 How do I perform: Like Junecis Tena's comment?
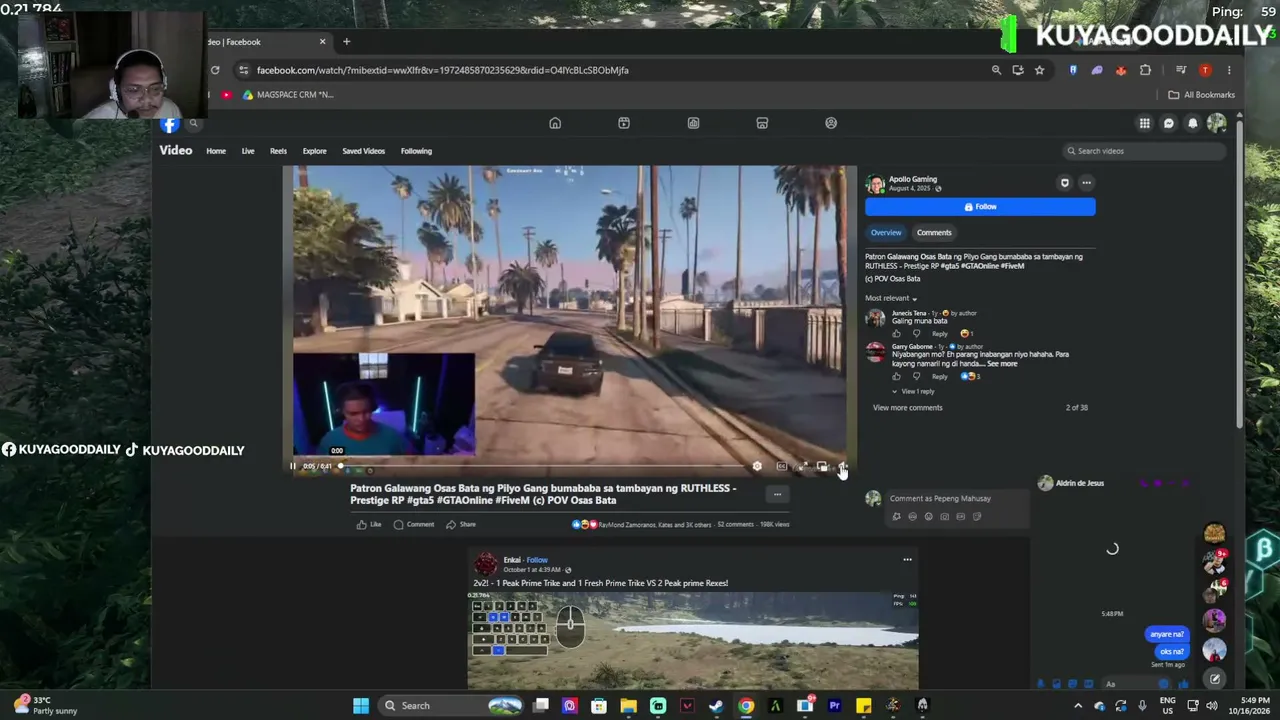point(897,334)
